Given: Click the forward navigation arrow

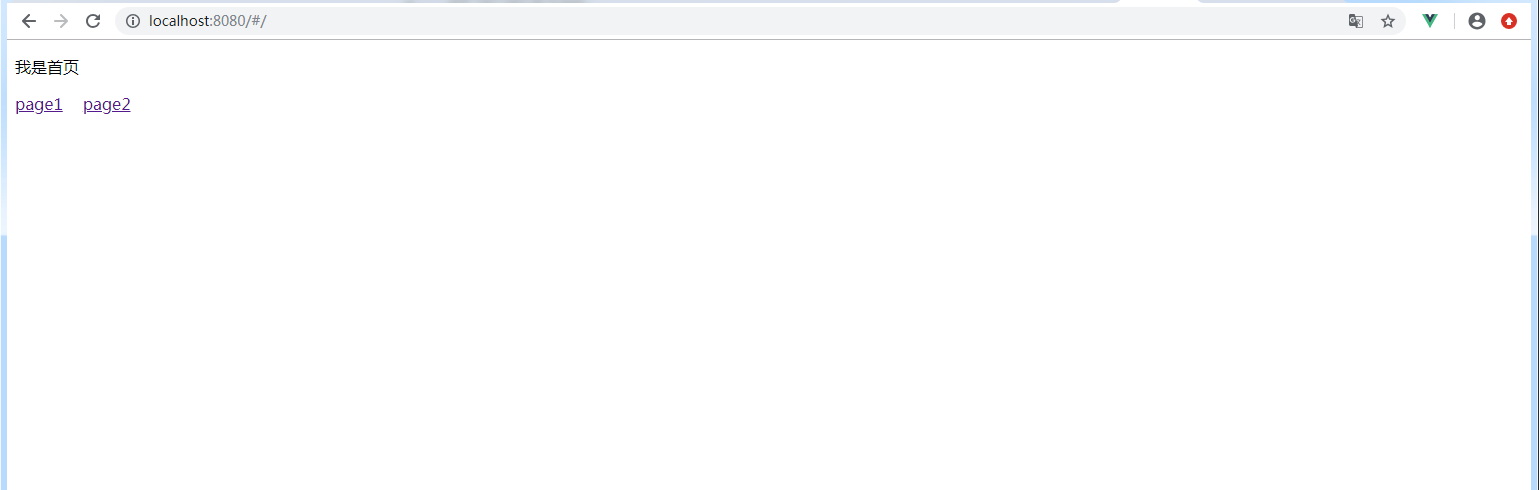Looking at the screenshot, I should (61, 21).
